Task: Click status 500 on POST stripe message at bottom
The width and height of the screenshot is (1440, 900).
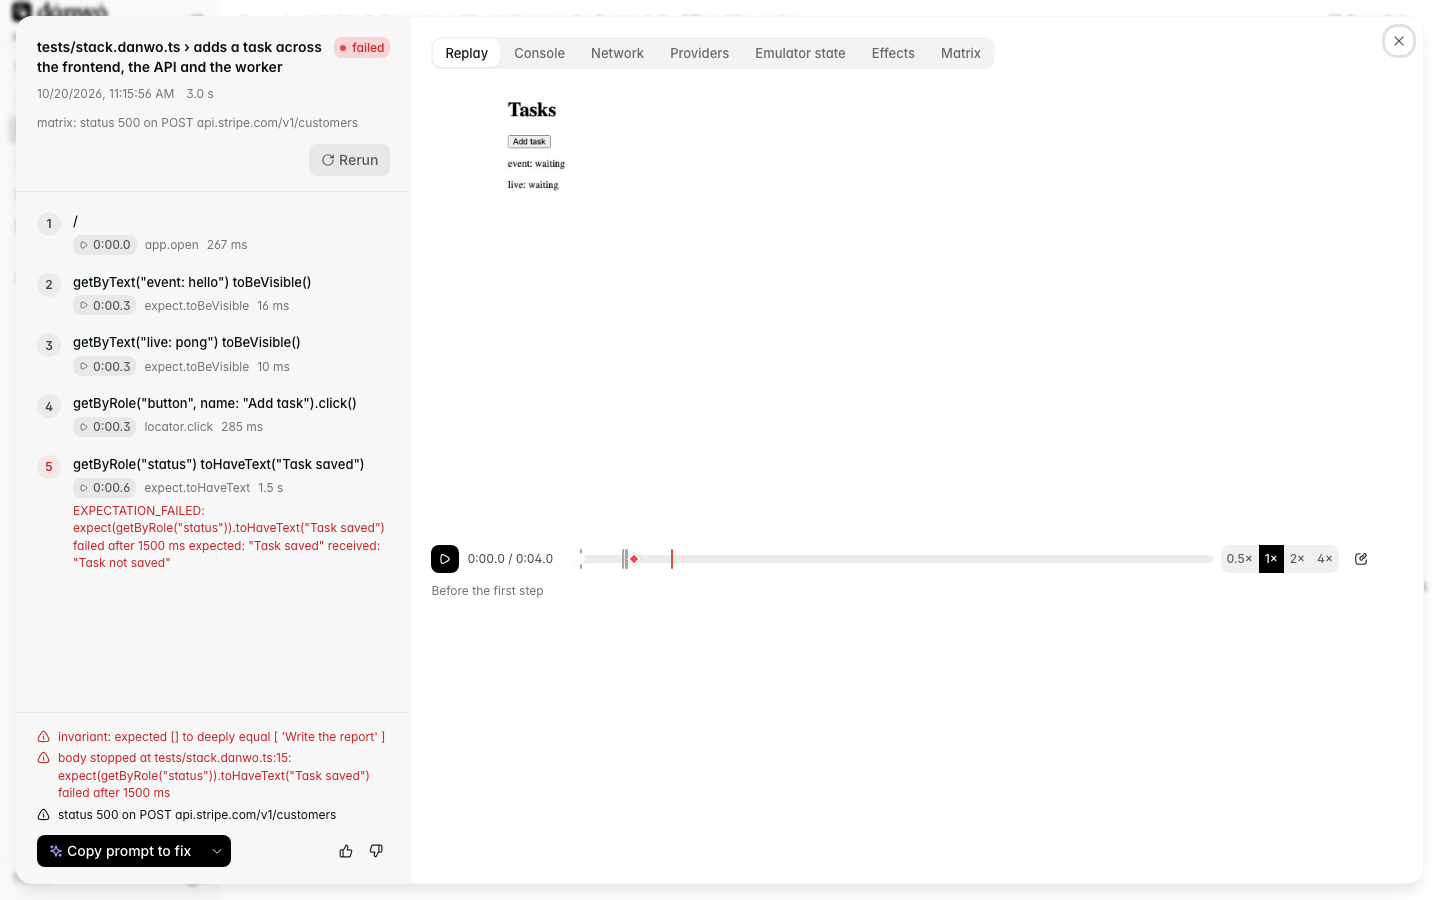Action: (x=197, y=815)
